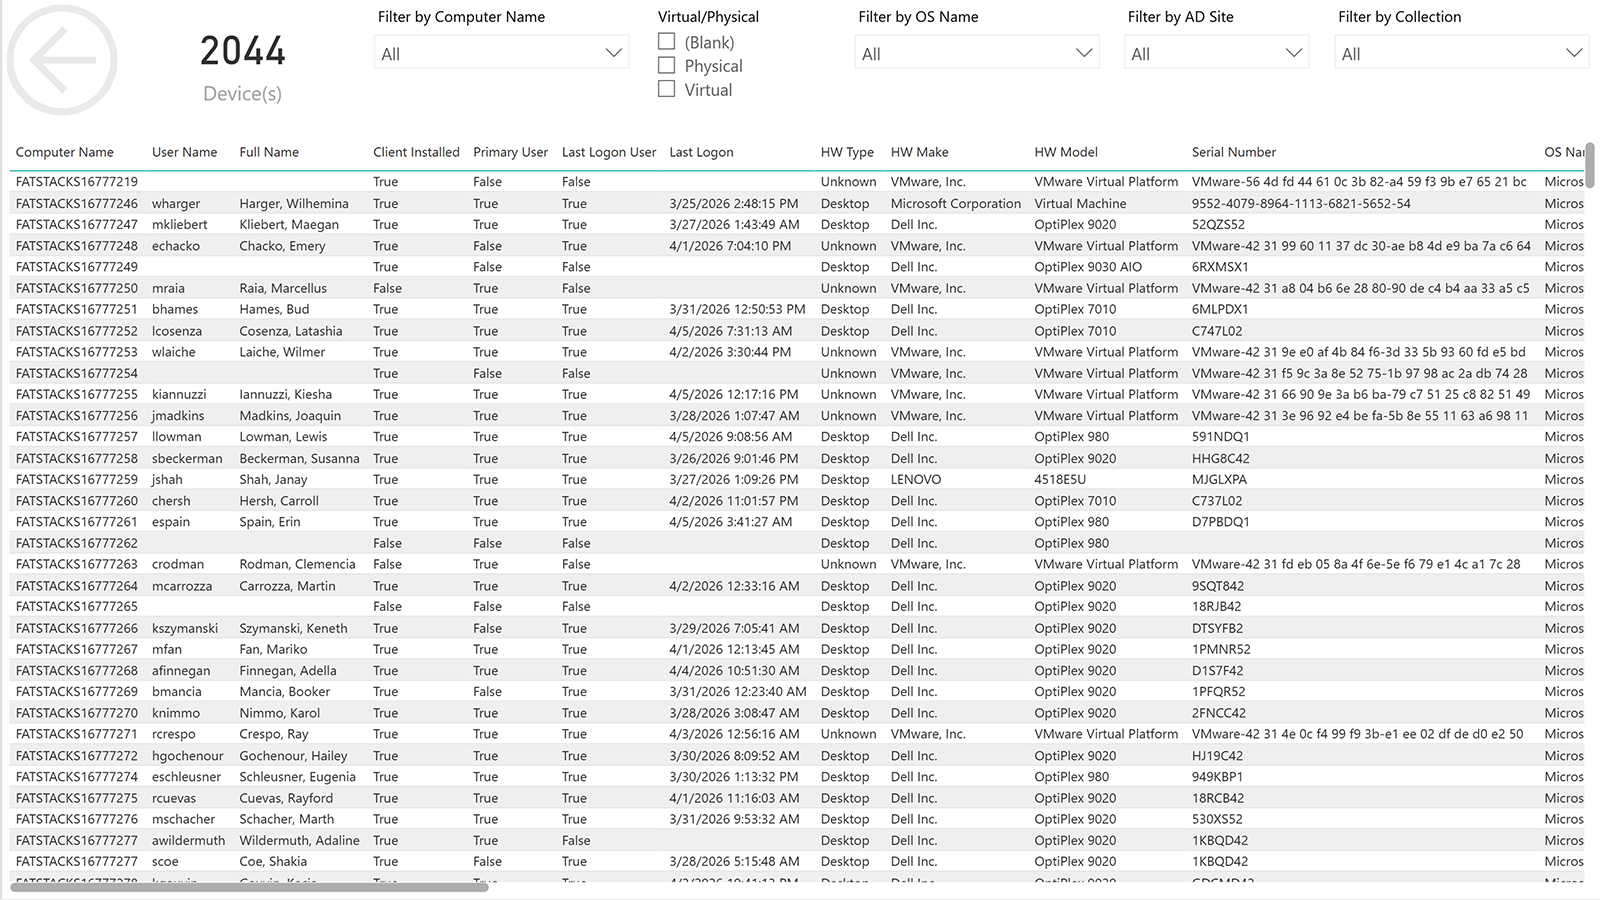The image size is (1600, 900).
Task: Click user name bmancia
Action: (x=177, y=692)
